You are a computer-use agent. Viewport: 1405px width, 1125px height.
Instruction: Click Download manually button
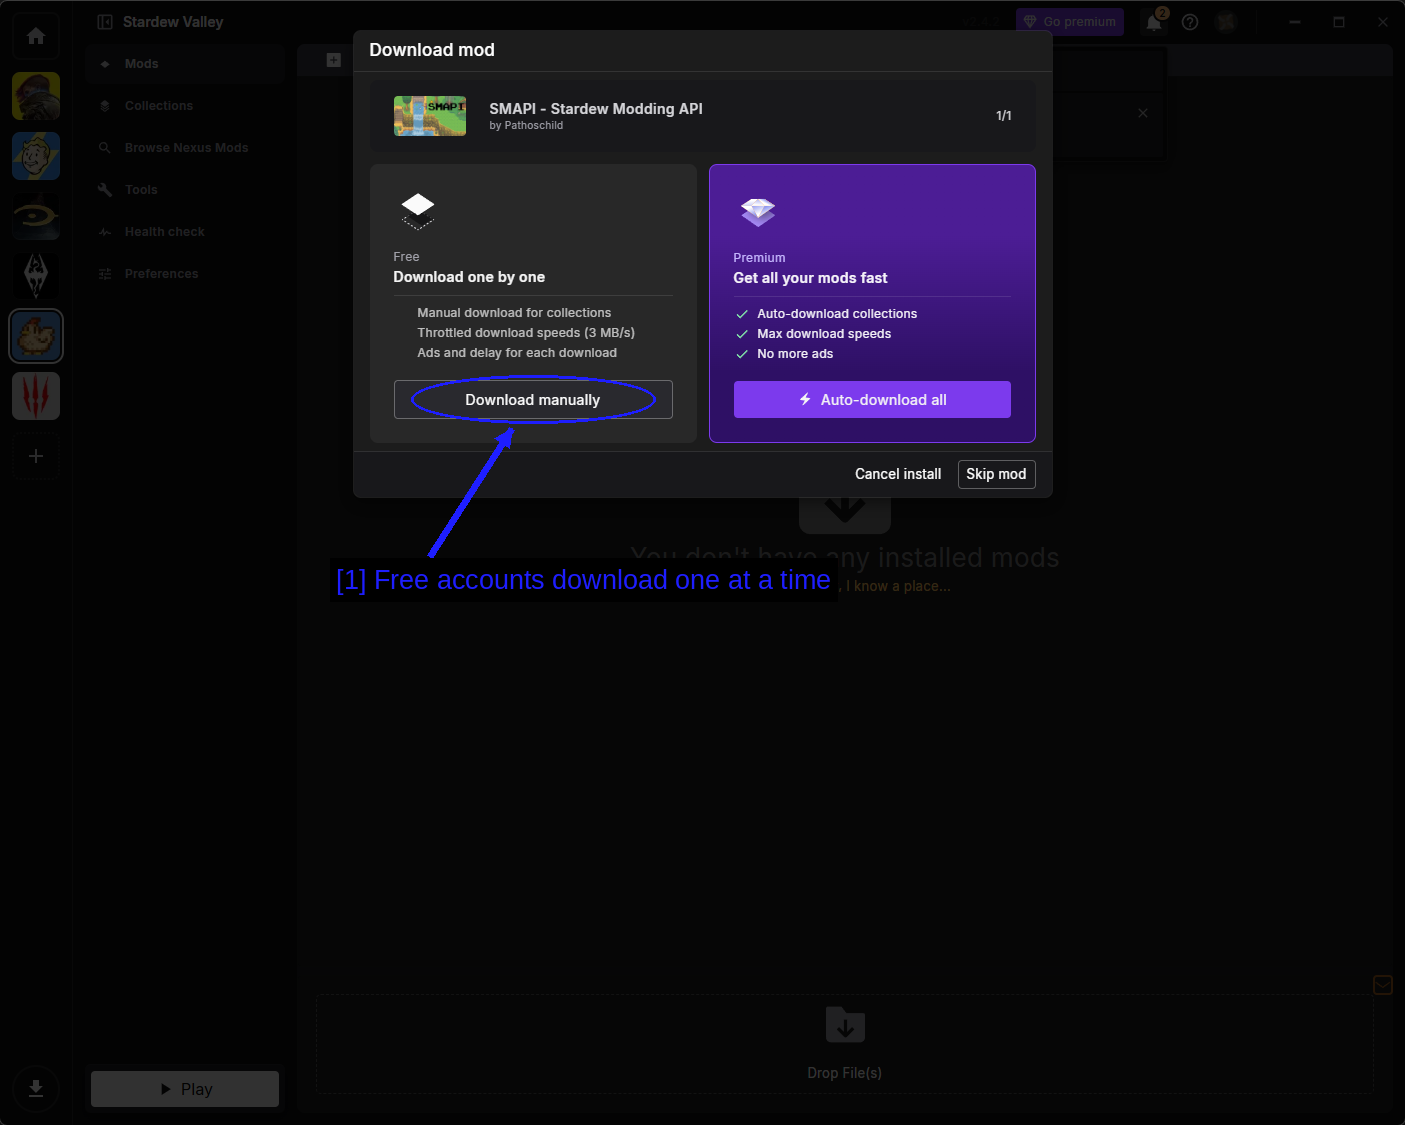(533, 400)
